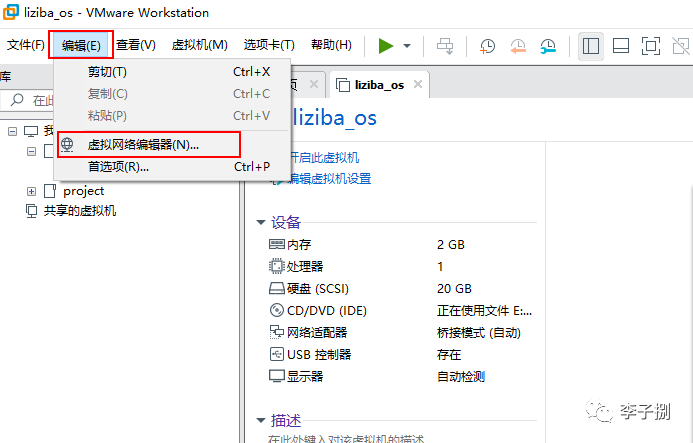Open 首选项(R)... entry

[x=172, y=167]
